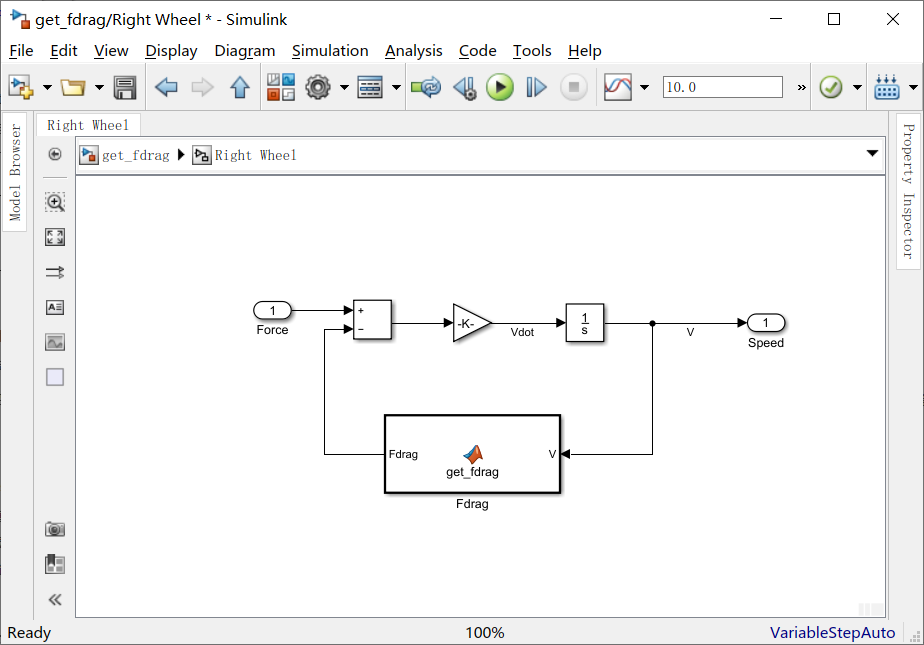Open the Help menu
Screen dimensions: 924x645
coord(585,51)
